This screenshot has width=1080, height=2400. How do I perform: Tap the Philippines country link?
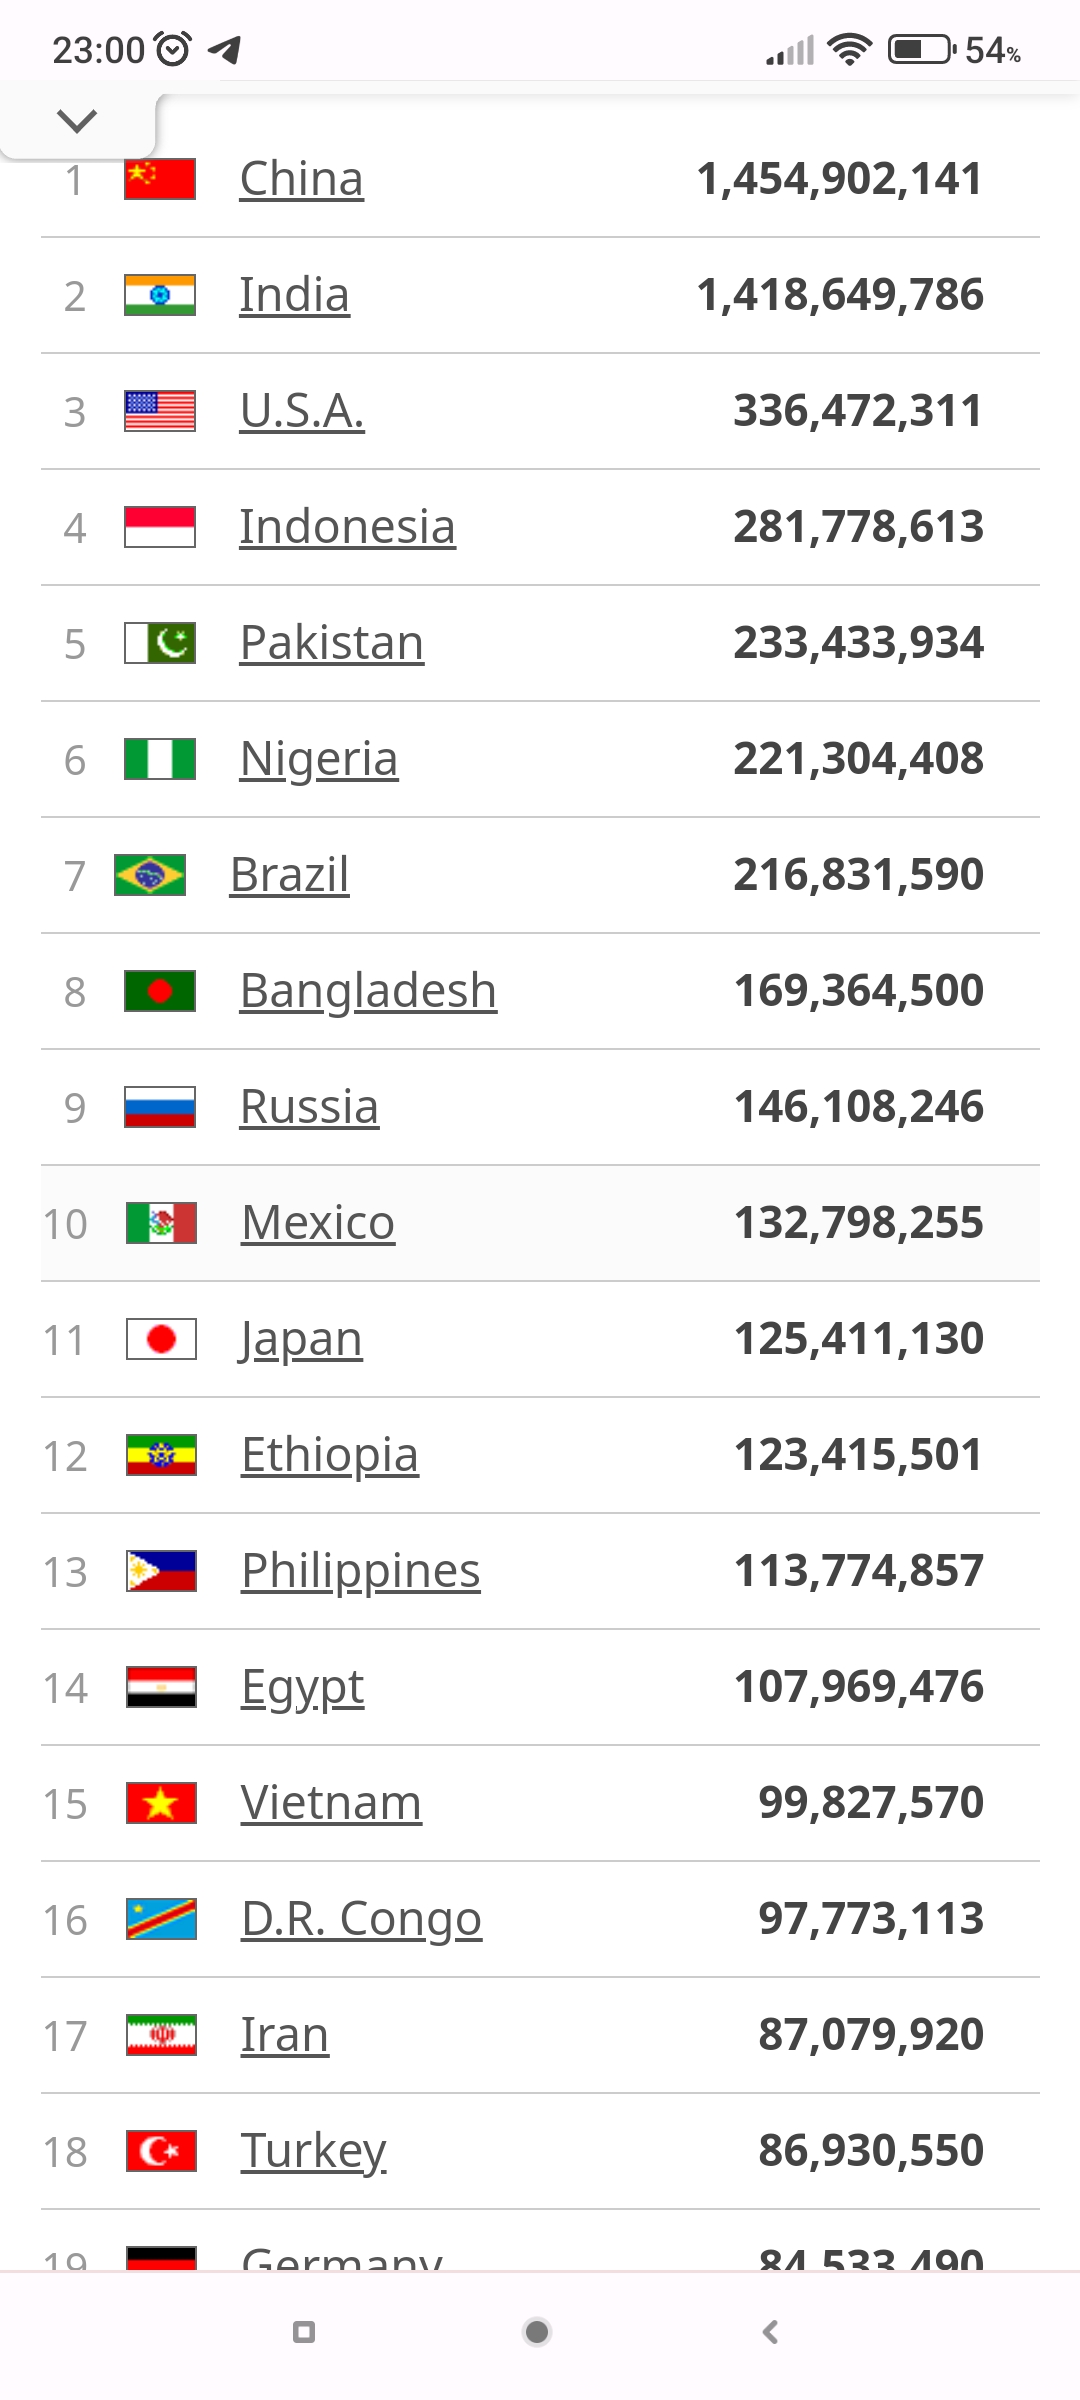360,1571
